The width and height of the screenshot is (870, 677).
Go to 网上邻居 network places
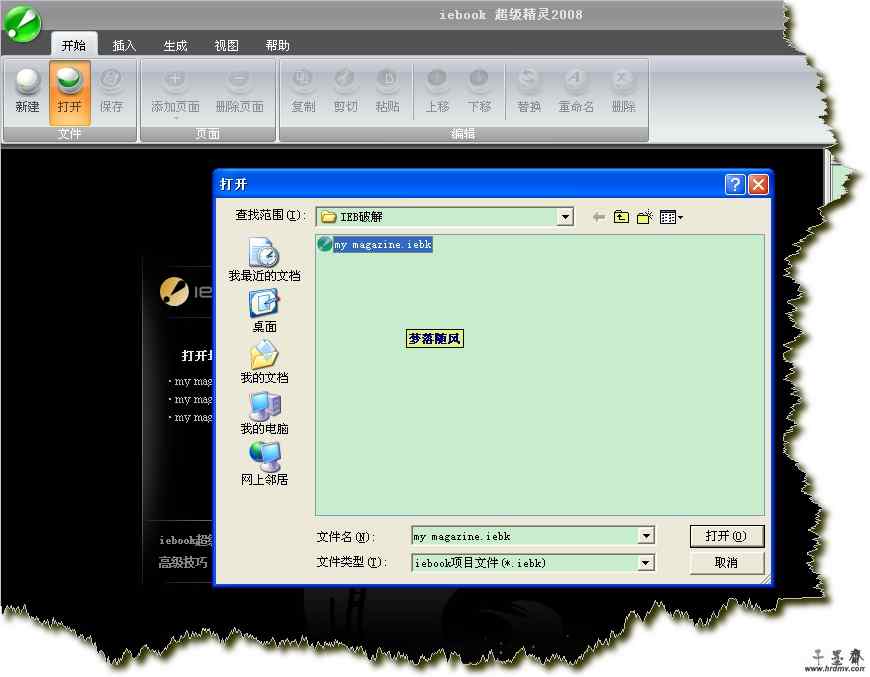pyautogui.click(x=264, y=464)
